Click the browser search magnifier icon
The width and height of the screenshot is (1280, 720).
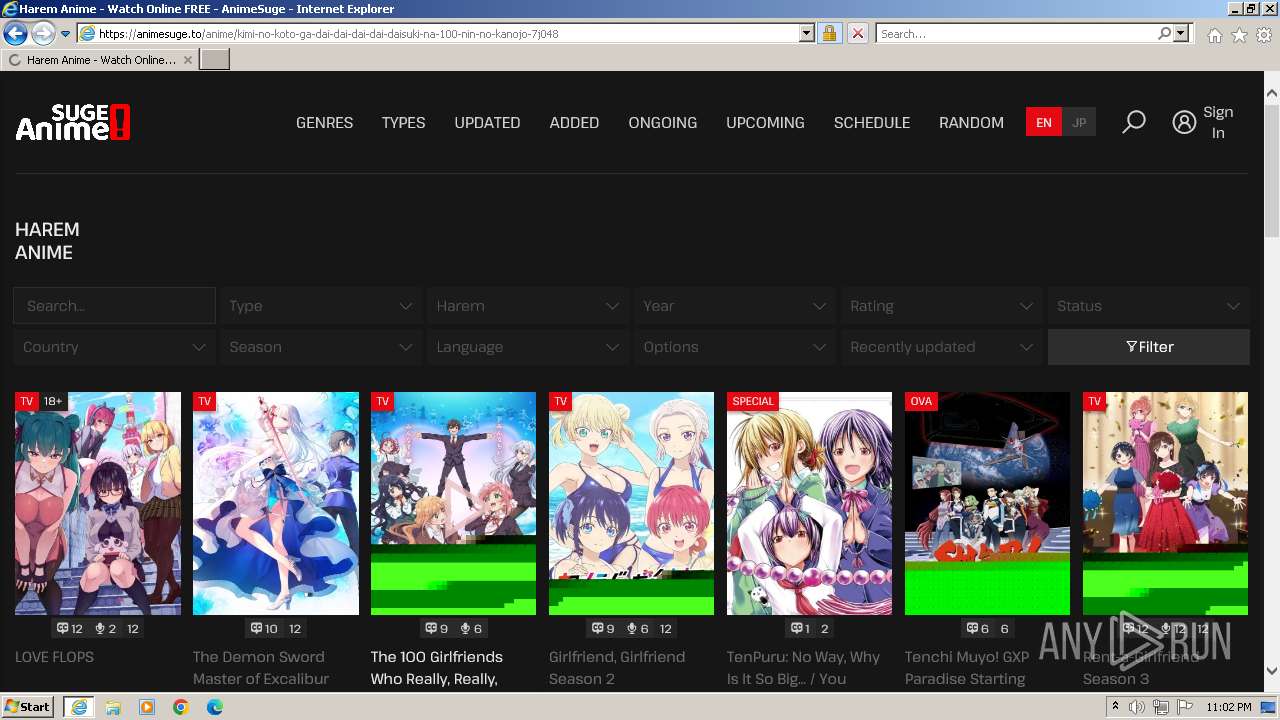click(x=1164, y=33)
